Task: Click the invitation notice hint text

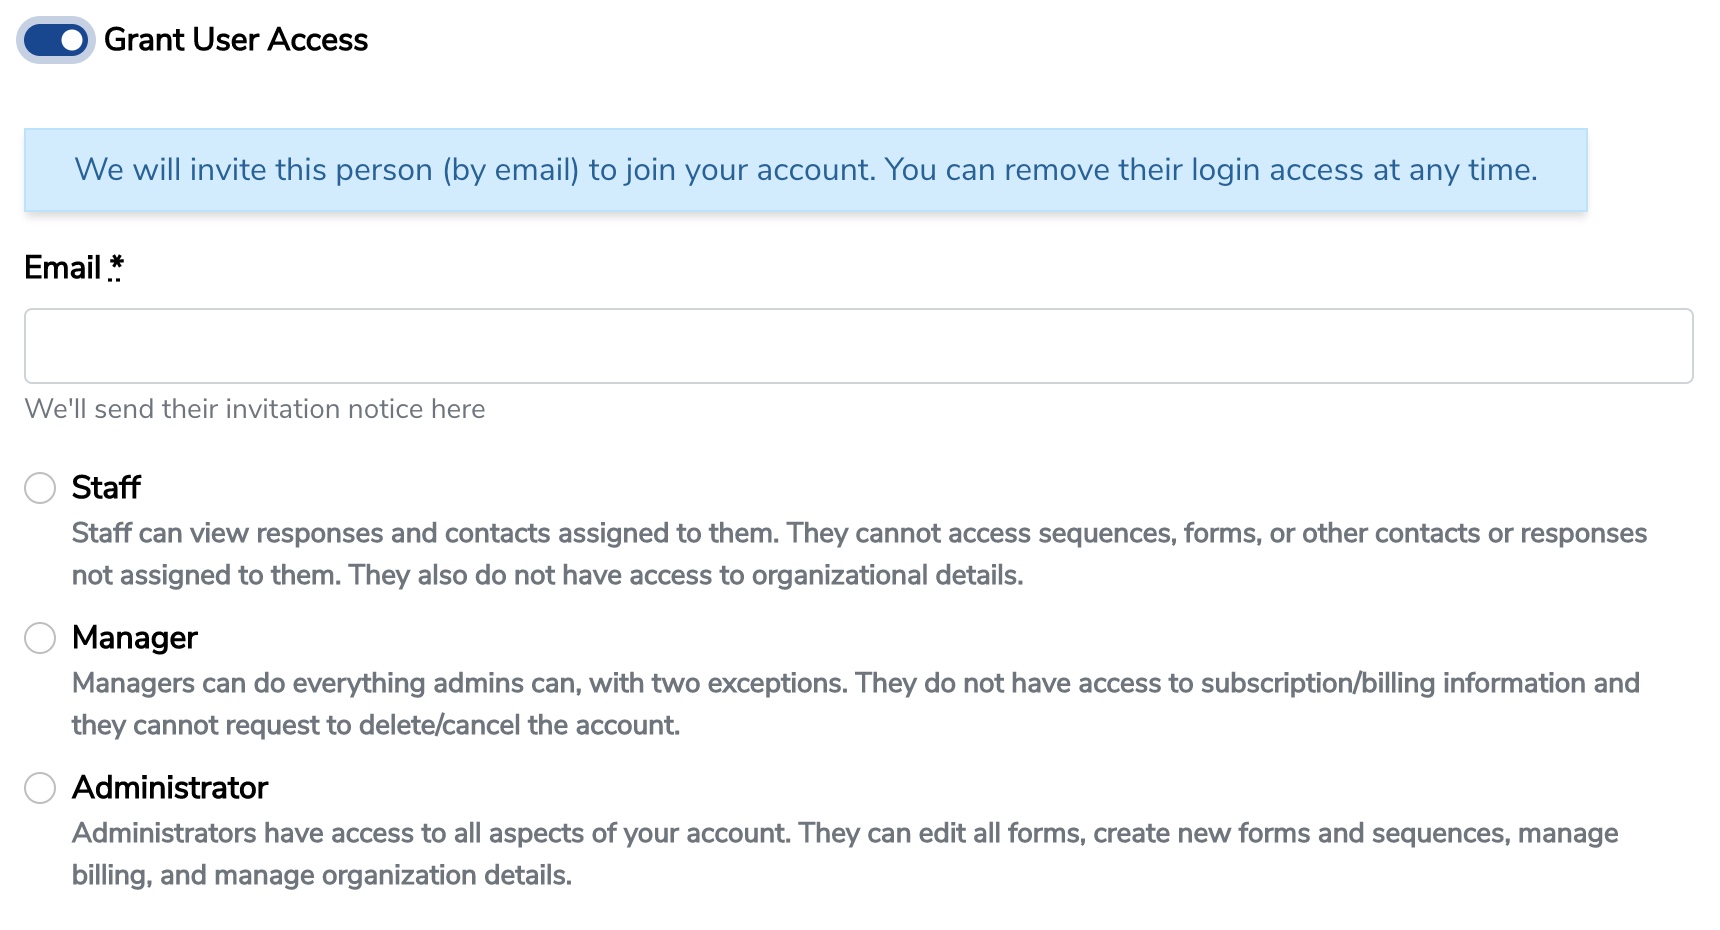Action: [255, 409]
